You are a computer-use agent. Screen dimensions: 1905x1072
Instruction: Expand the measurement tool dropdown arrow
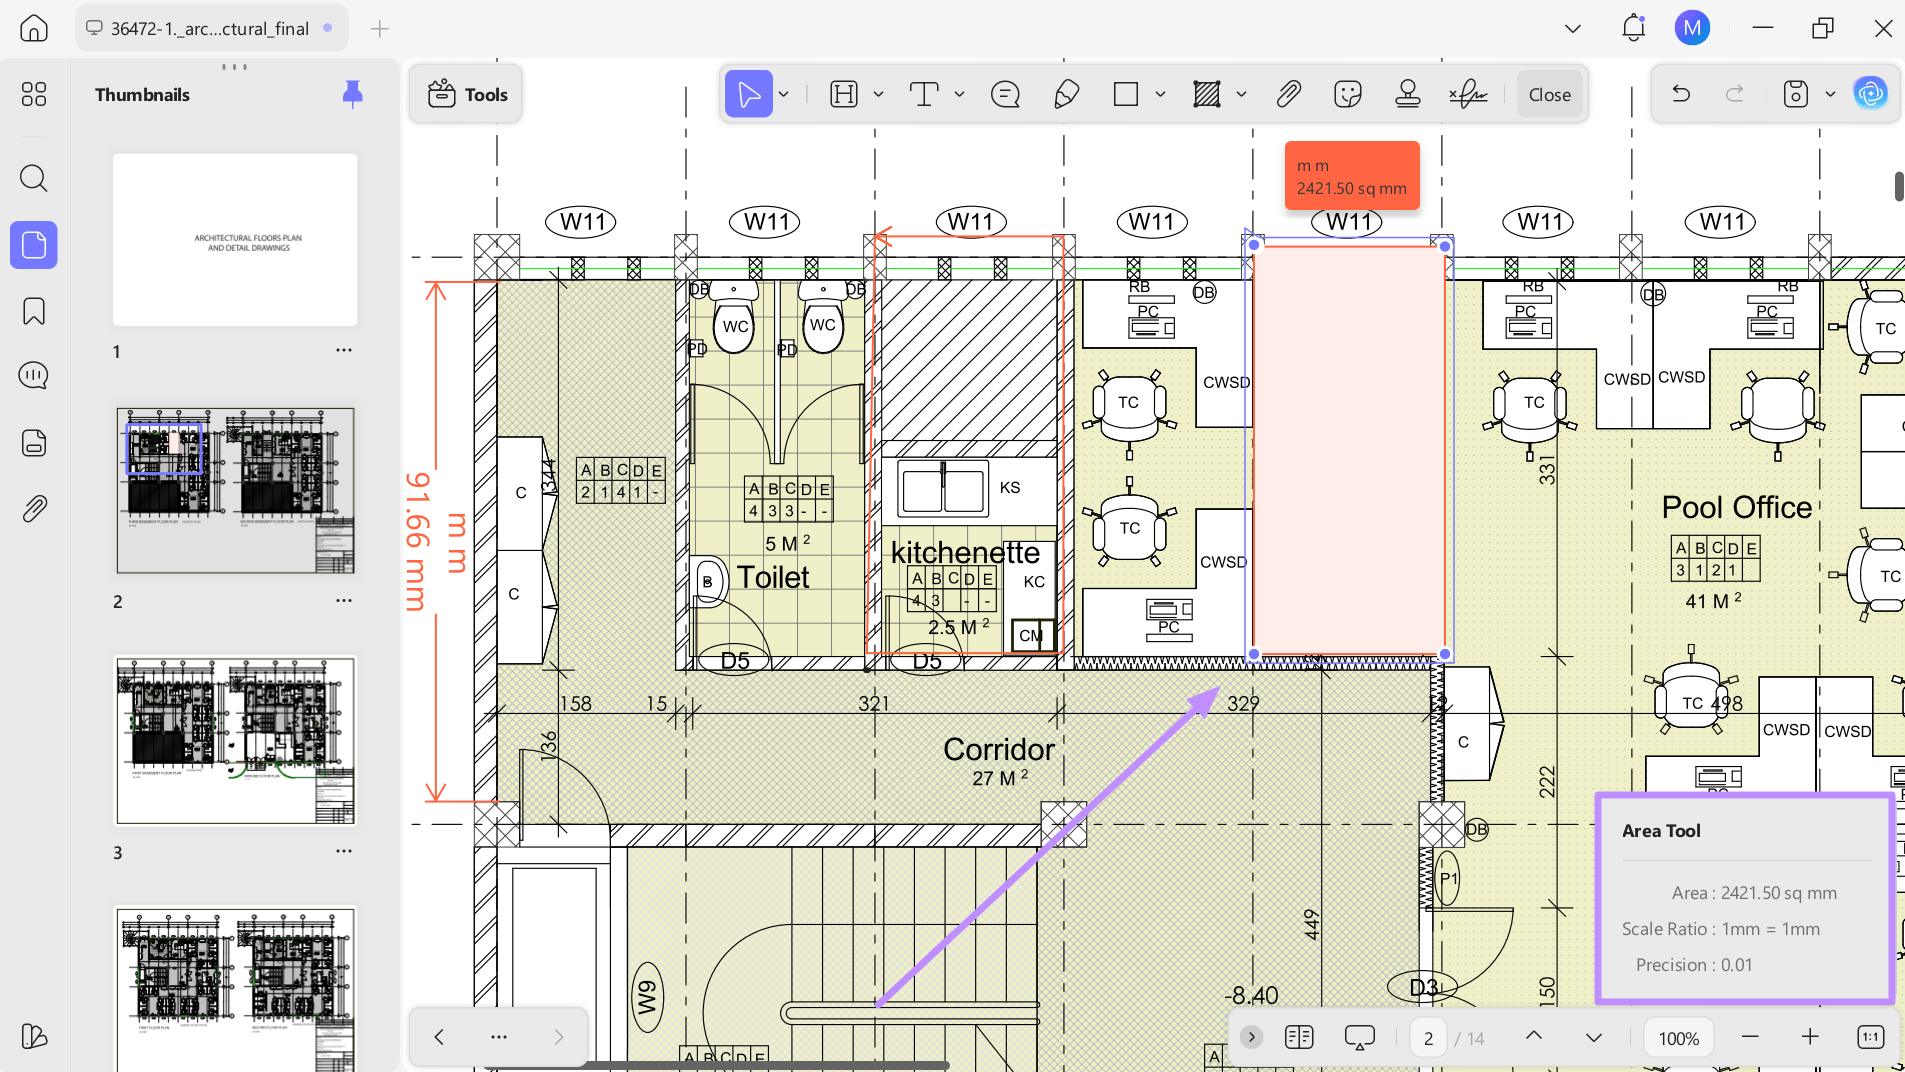pyautogui.click(x=1241, y=95)
